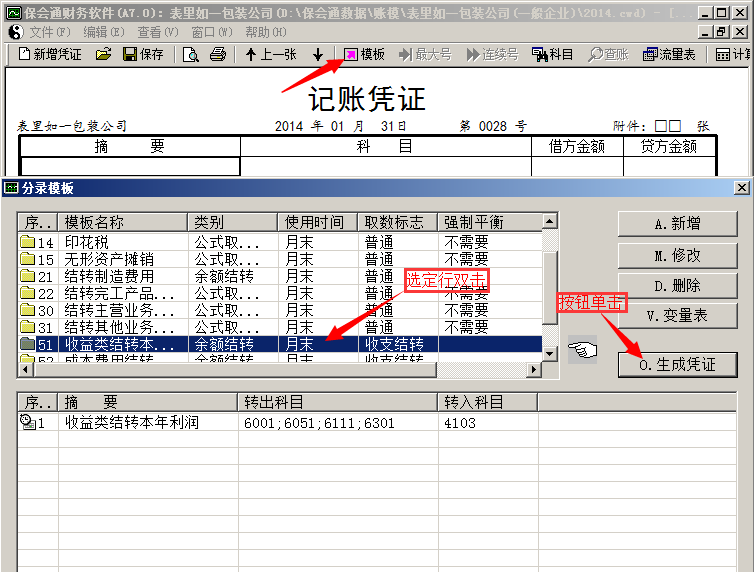Click the M.修改 button
The image size is (754, 572).
coord(677,255)
